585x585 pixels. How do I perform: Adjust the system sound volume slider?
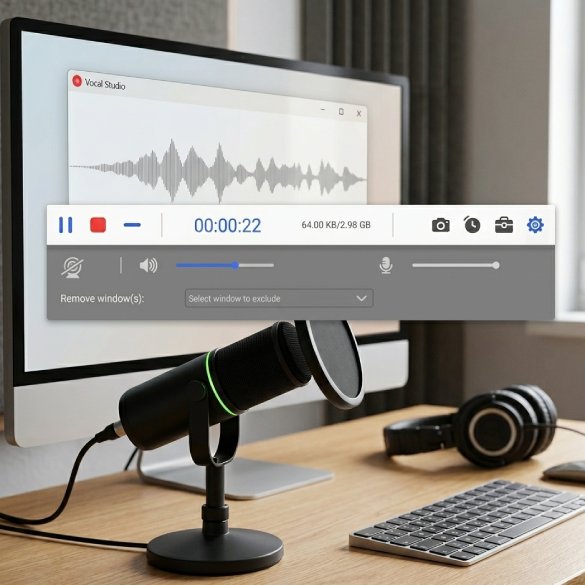tap(225, 266)
